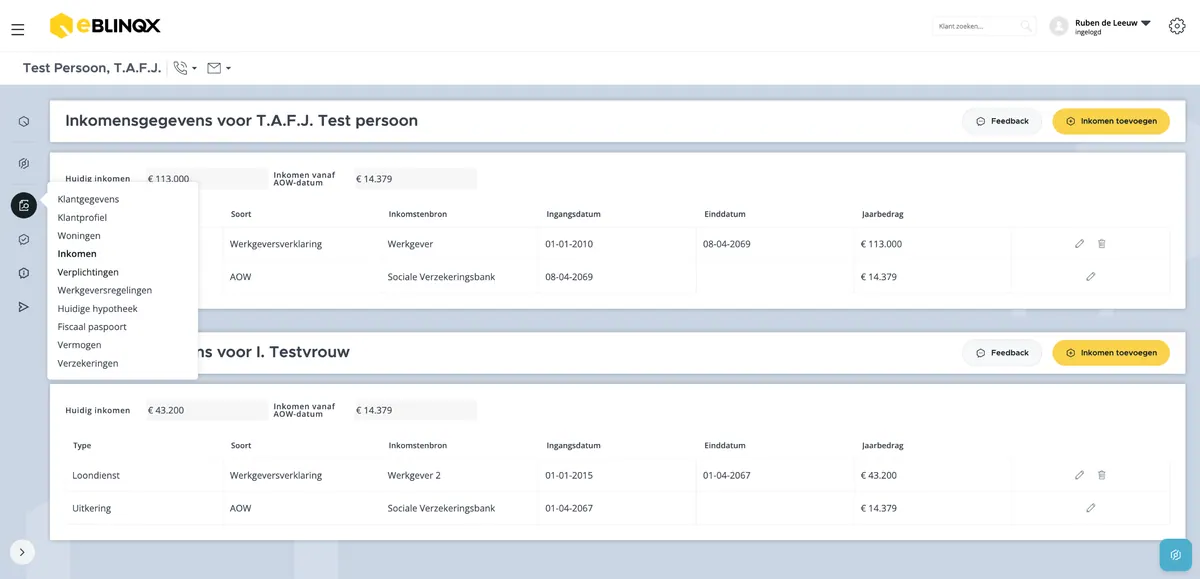This screenshot has width=1200, height=579.
Task: Click the Huidig inkomen € 43.200 field
Action: tap(206, 410)
